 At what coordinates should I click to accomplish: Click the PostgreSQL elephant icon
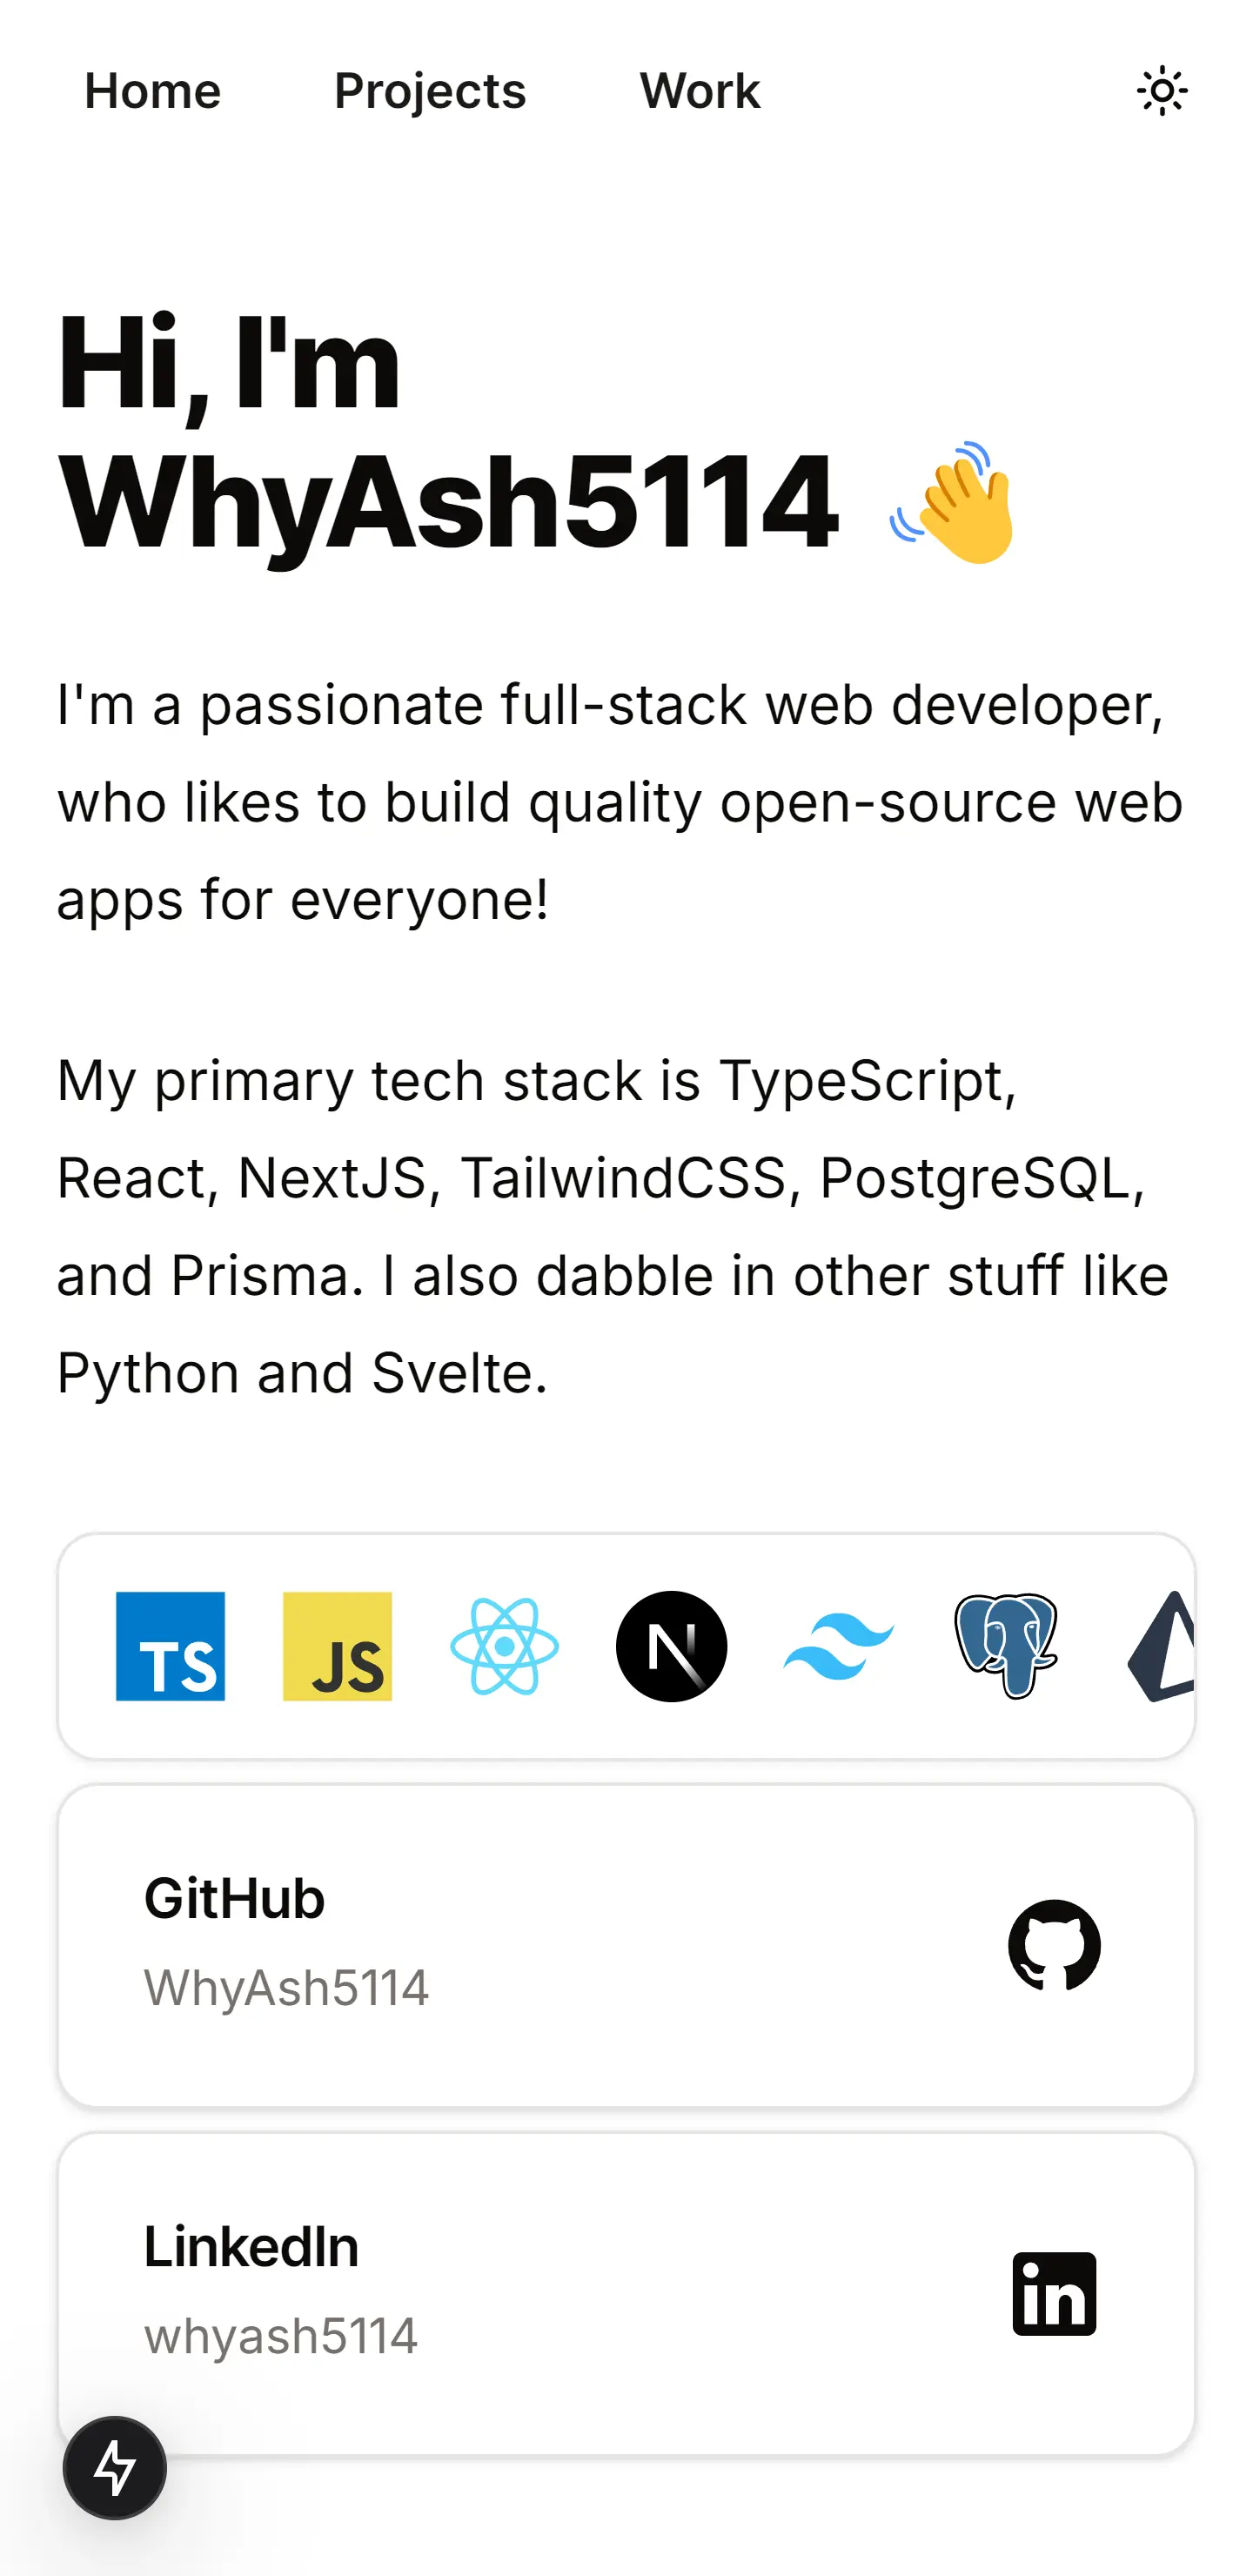1005,1646
